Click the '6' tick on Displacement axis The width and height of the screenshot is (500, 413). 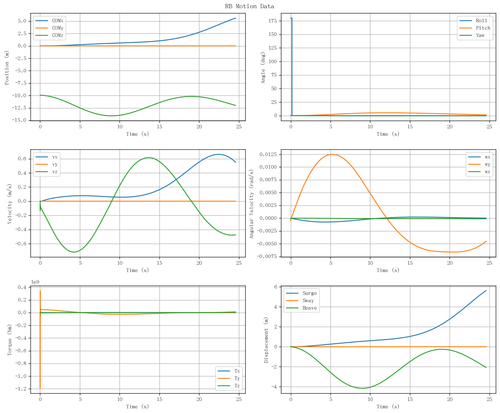pyautogui.click(x=276, y=287)
